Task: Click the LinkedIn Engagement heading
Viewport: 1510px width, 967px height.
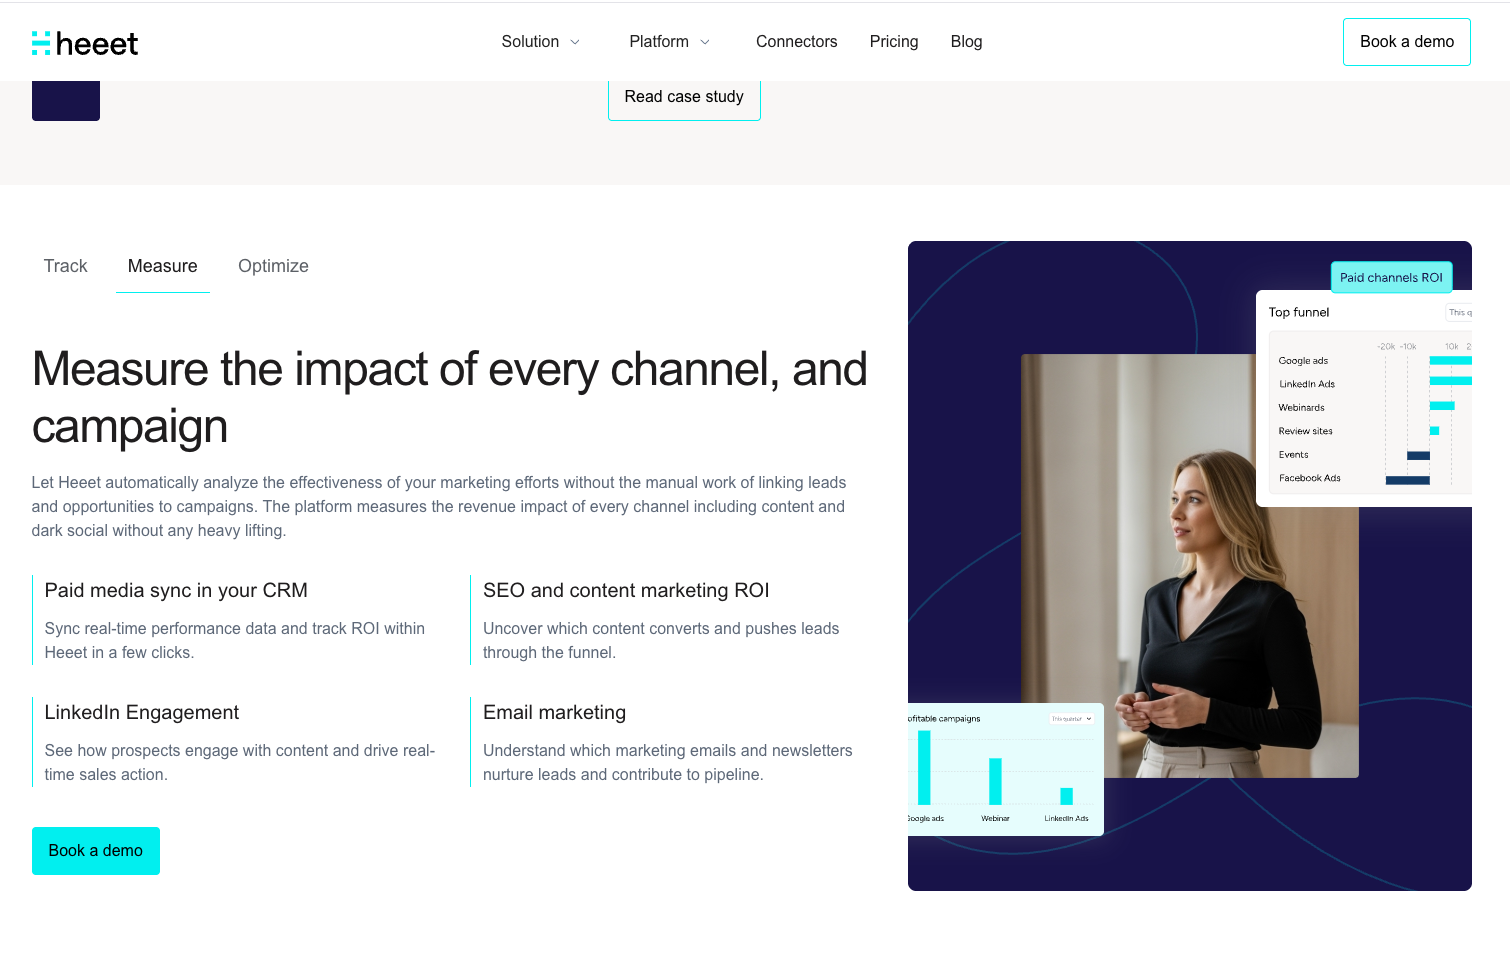Action: (142, 713)
